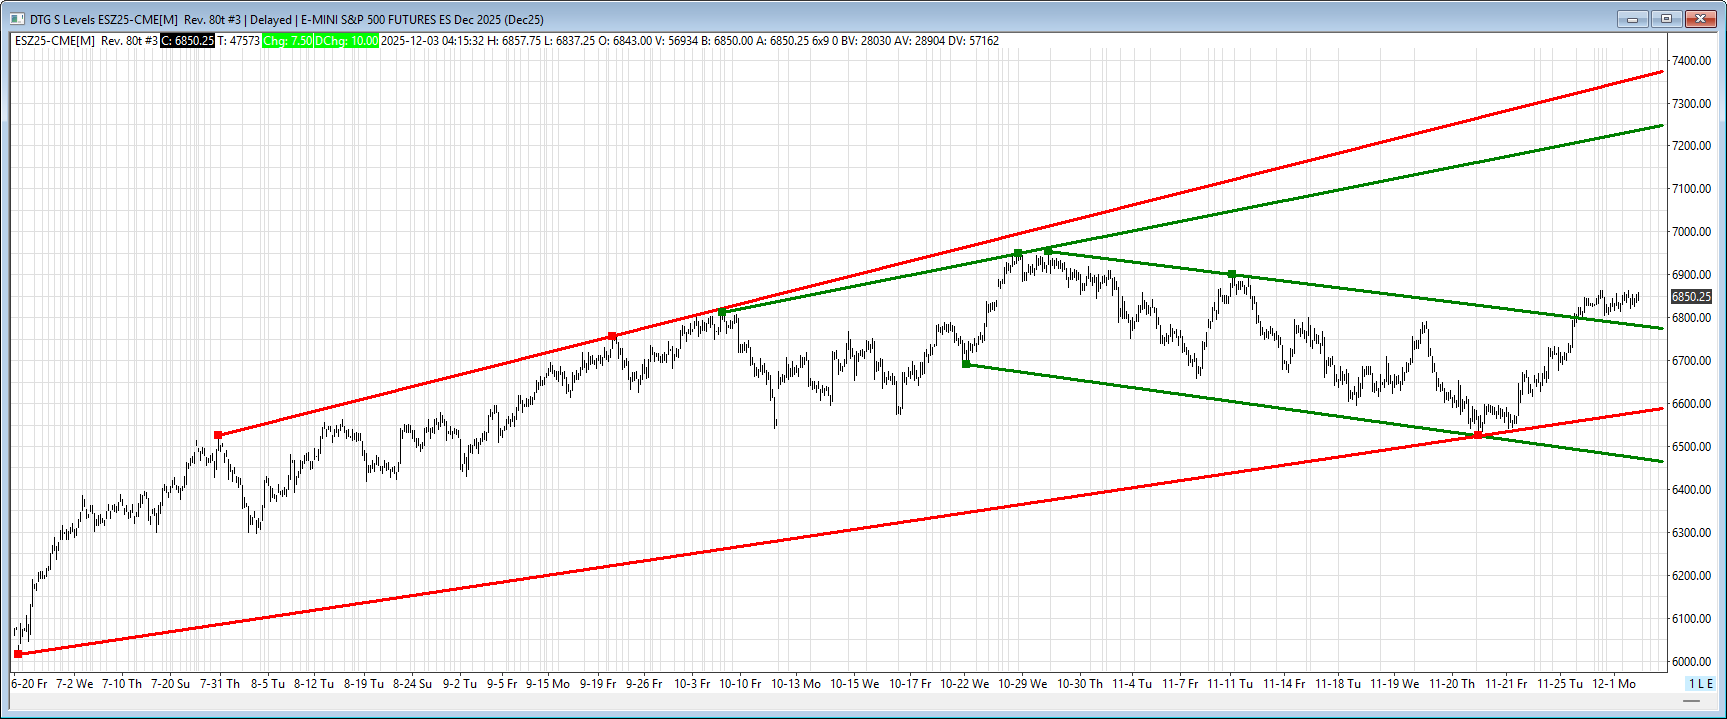Click the green 'Chg: 7.50' header field

click(287, 41)
